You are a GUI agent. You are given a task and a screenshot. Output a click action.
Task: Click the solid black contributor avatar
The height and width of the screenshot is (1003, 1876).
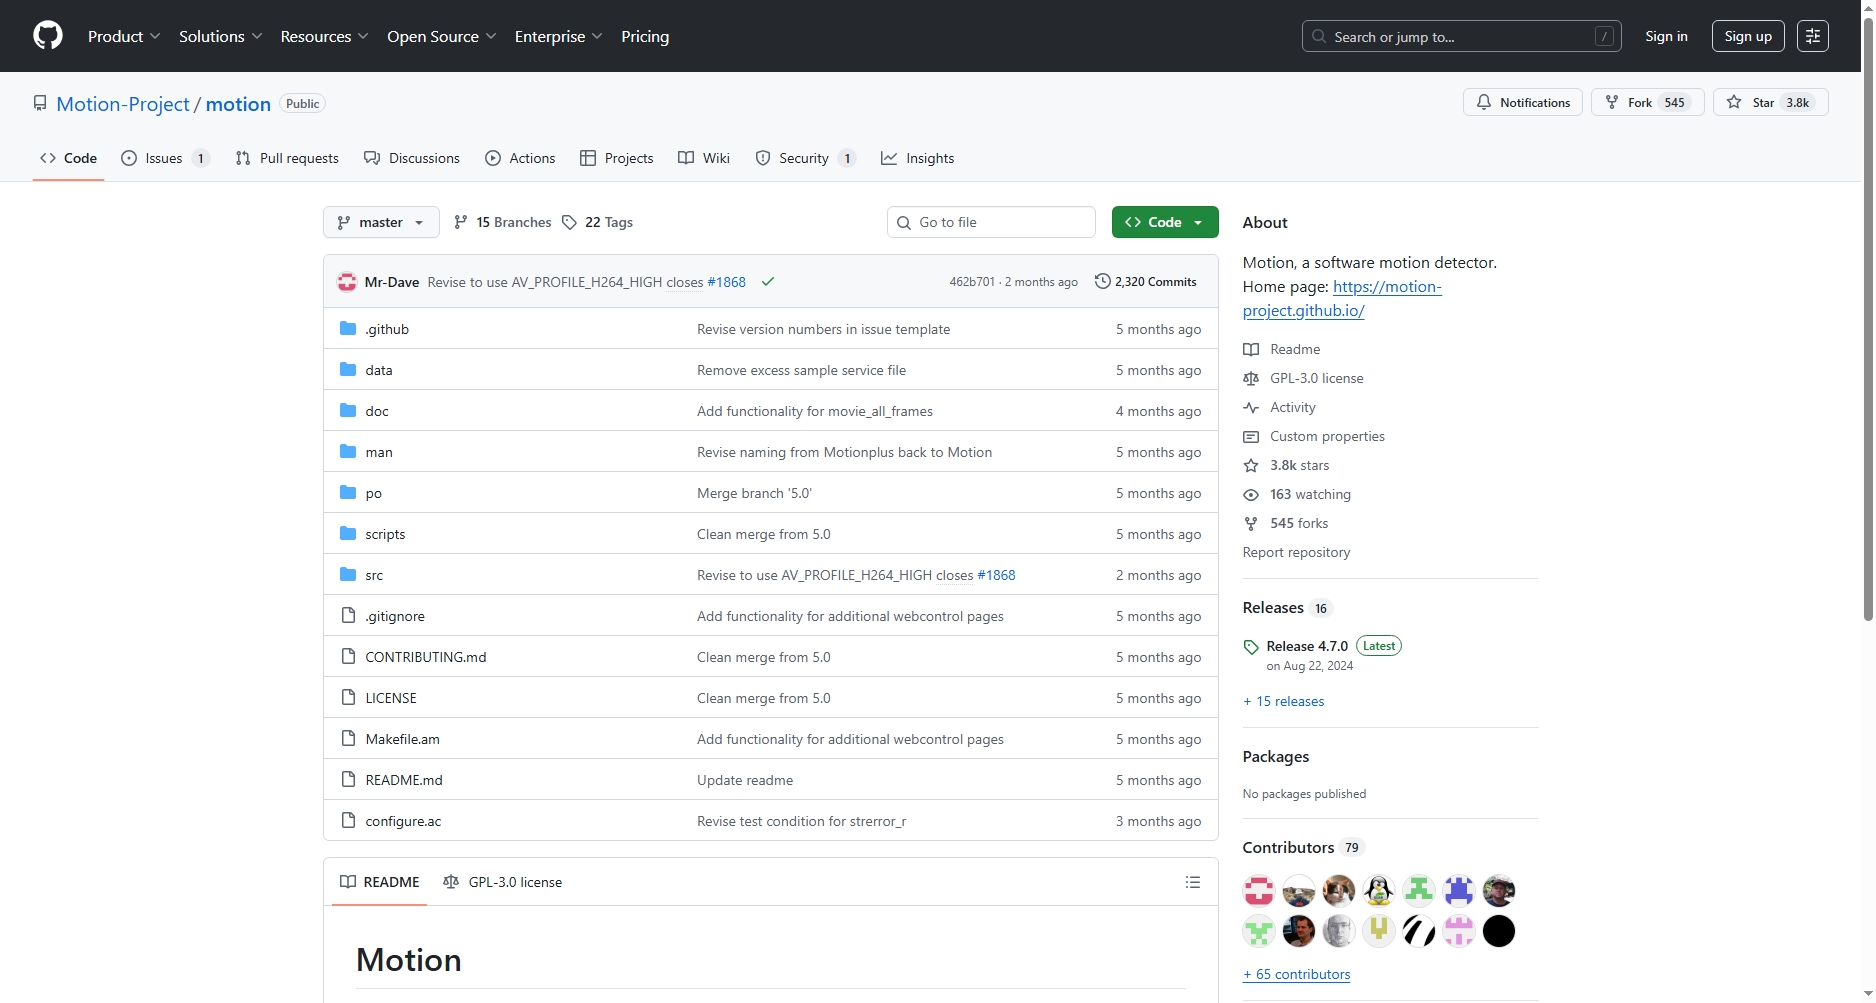[1499, 931]
